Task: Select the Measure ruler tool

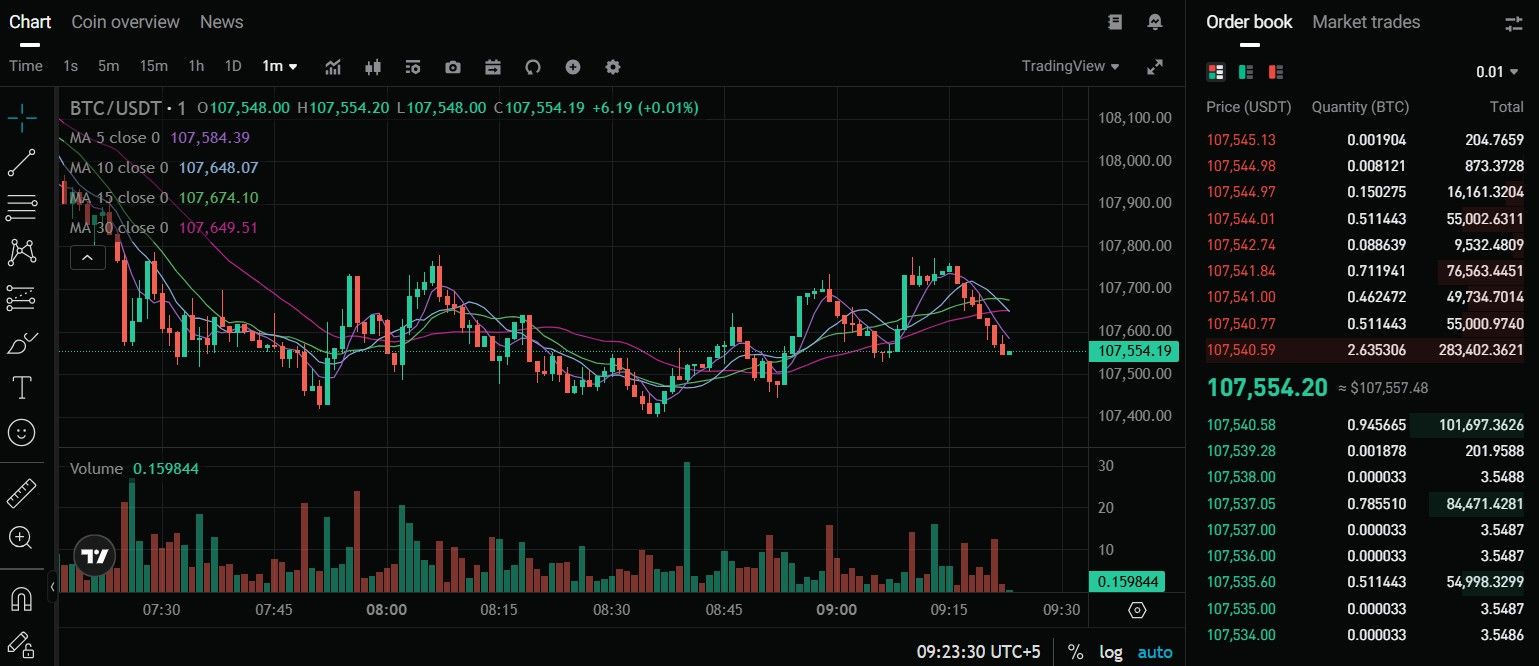Action: 22,492
